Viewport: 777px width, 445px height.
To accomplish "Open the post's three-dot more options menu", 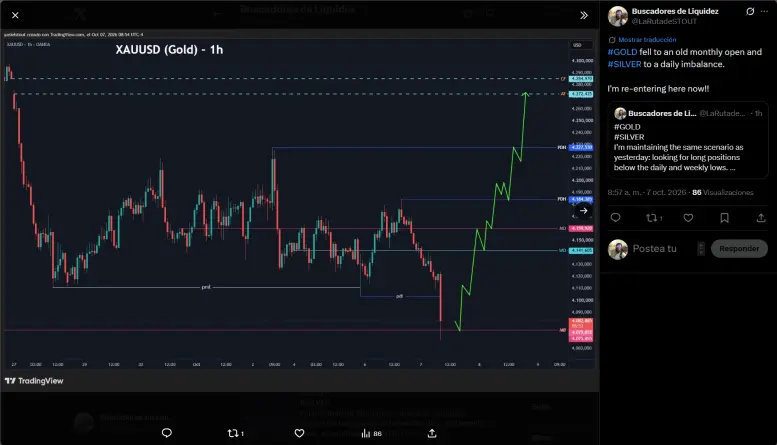I will click(764, 11).
